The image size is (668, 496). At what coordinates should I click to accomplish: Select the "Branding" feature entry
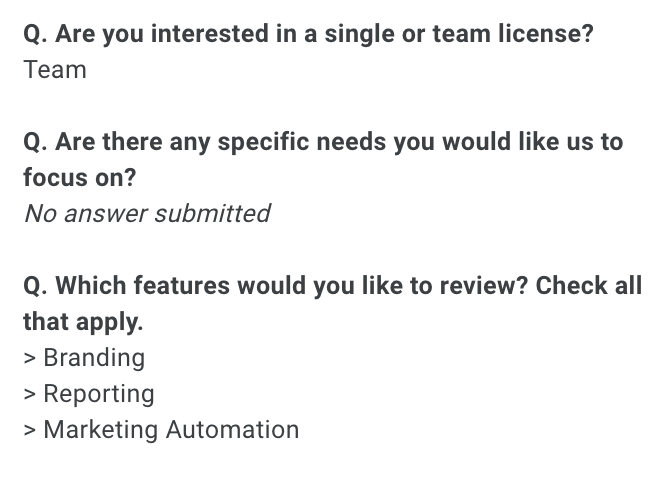coord(94,358)
